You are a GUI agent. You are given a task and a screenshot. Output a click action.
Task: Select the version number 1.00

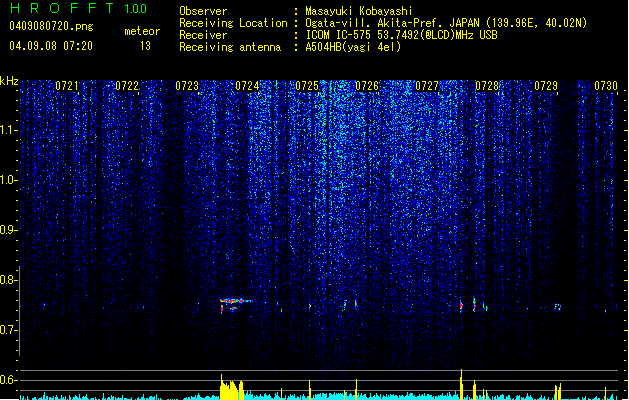(136, 9)
